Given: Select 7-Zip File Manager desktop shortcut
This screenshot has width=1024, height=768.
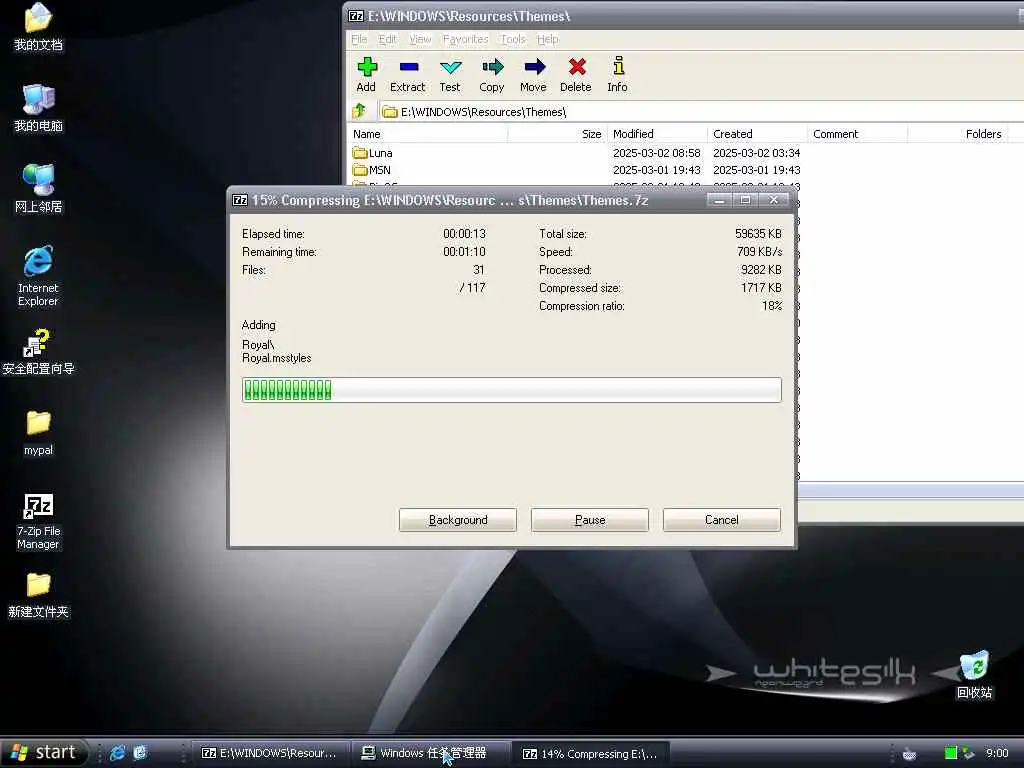Looking at the screenshot, I should (39, 520).
